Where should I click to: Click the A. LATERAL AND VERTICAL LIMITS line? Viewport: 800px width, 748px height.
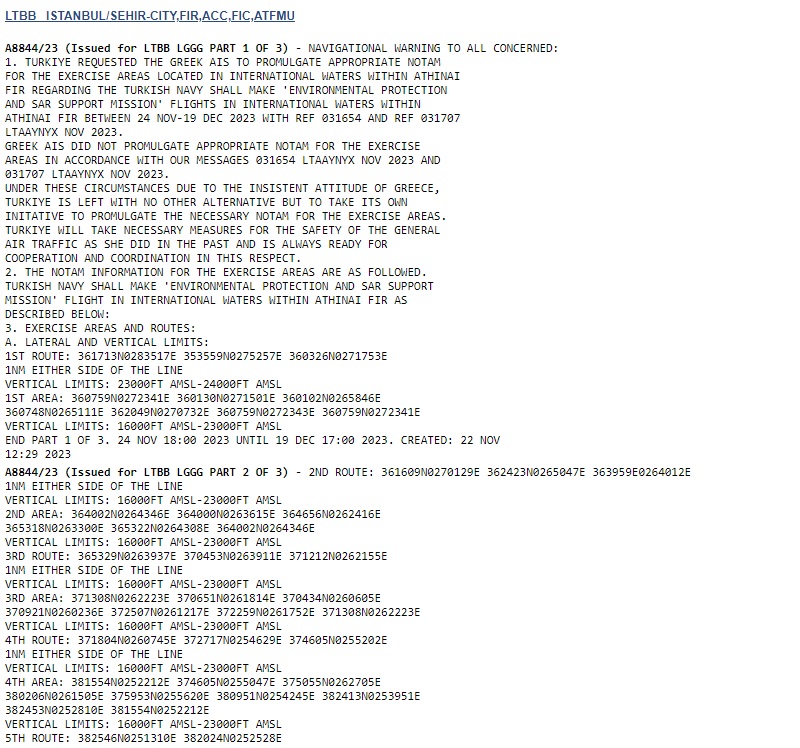(x=107, y=342)
